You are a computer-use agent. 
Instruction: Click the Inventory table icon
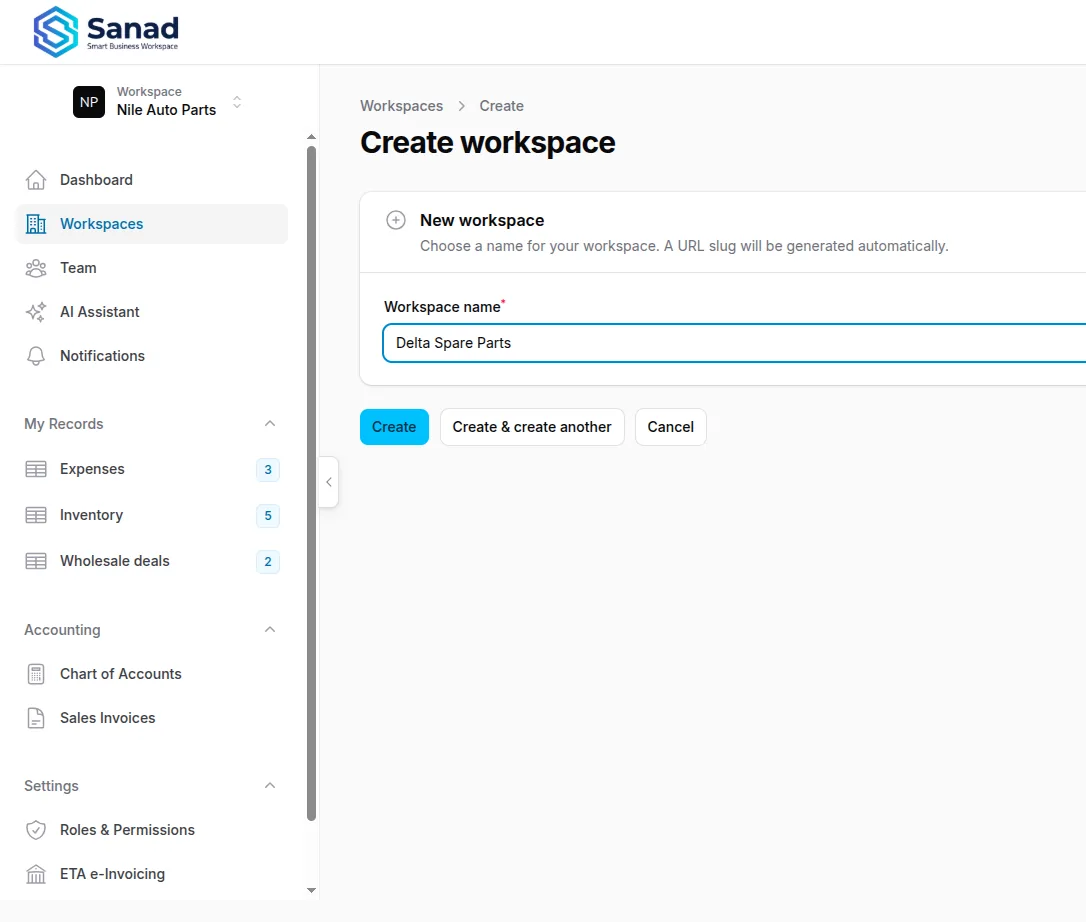tap(36, 515)
